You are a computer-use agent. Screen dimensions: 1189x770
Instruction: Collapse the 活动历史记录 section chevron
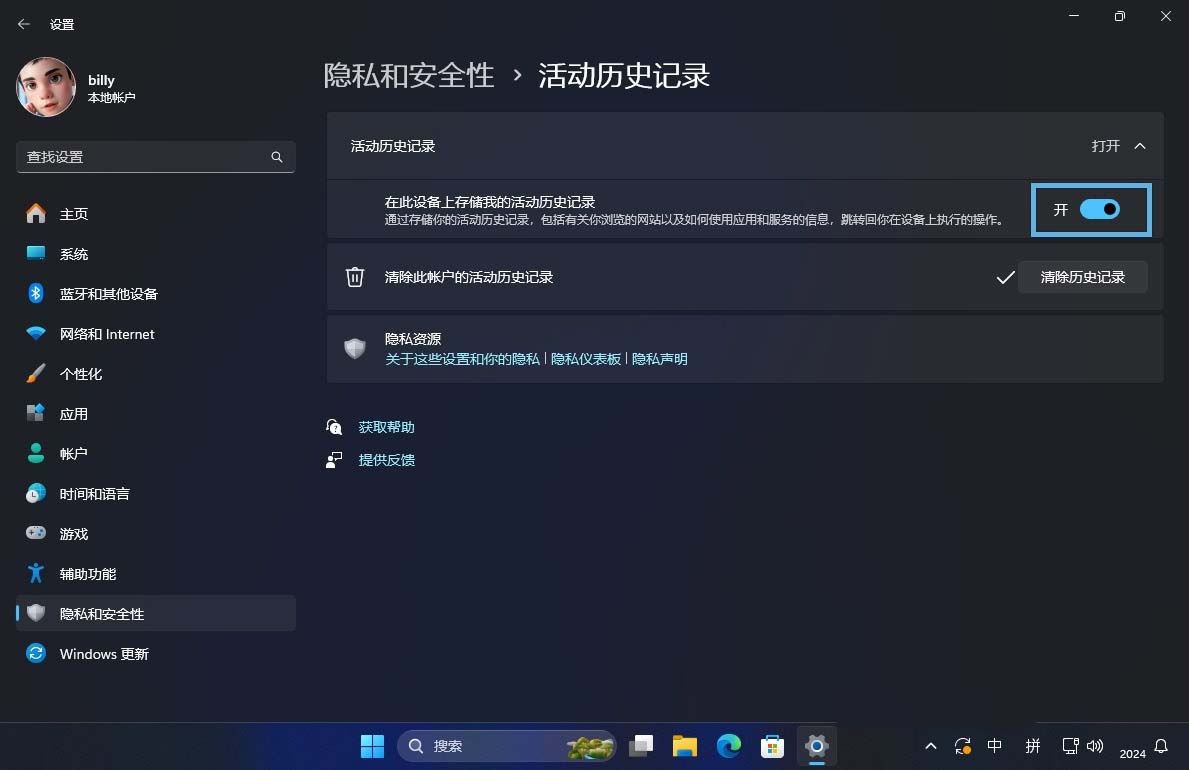click(x=1140, y=146)
